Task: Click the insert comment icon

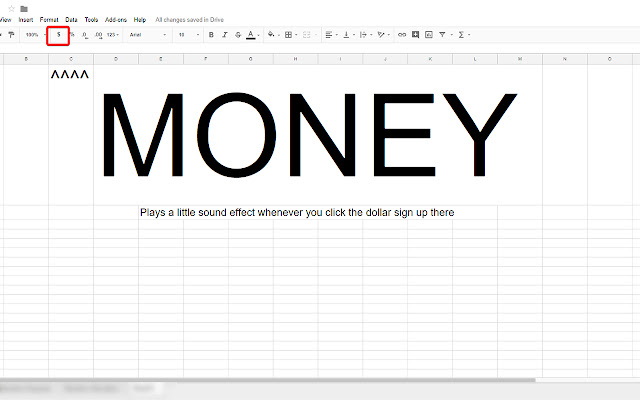Action: coord(416,35)
